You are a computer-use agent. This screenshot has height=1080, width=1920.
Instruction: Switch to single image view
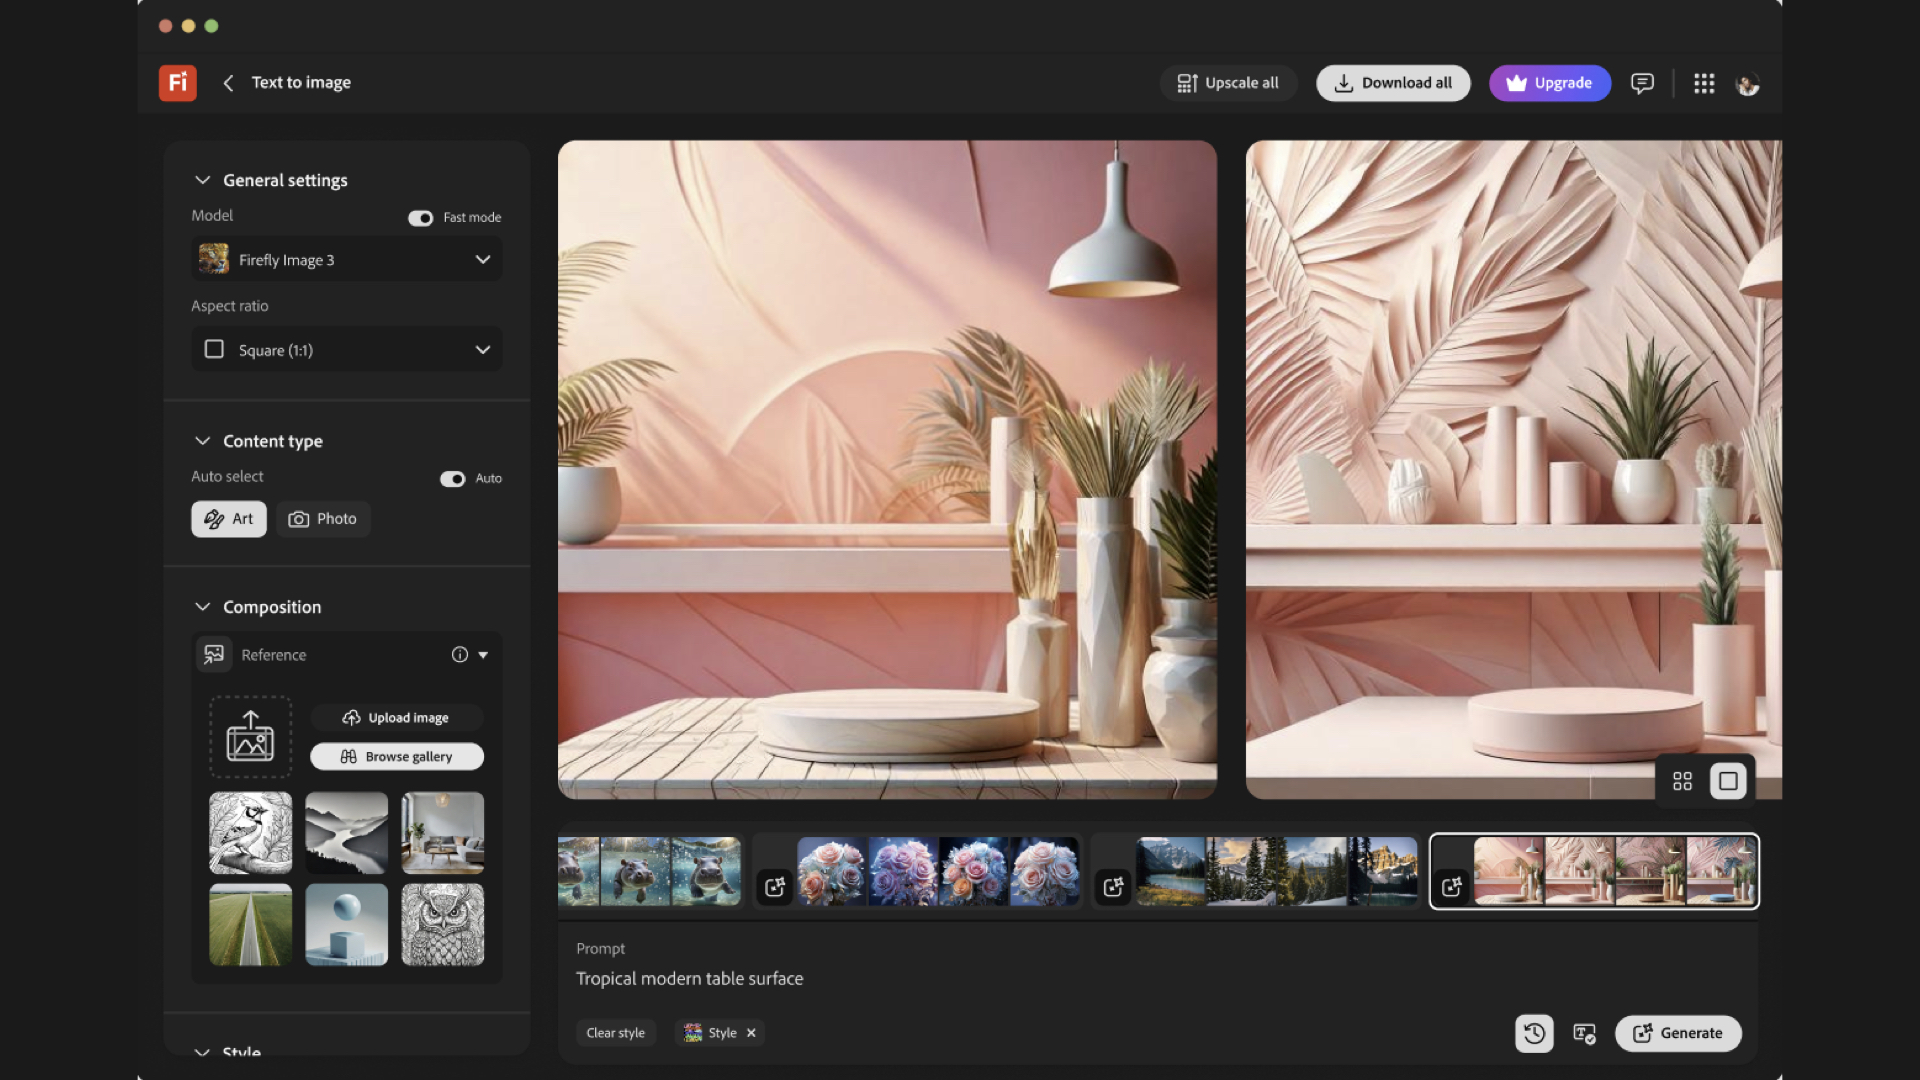click(x=1728, y=781)
